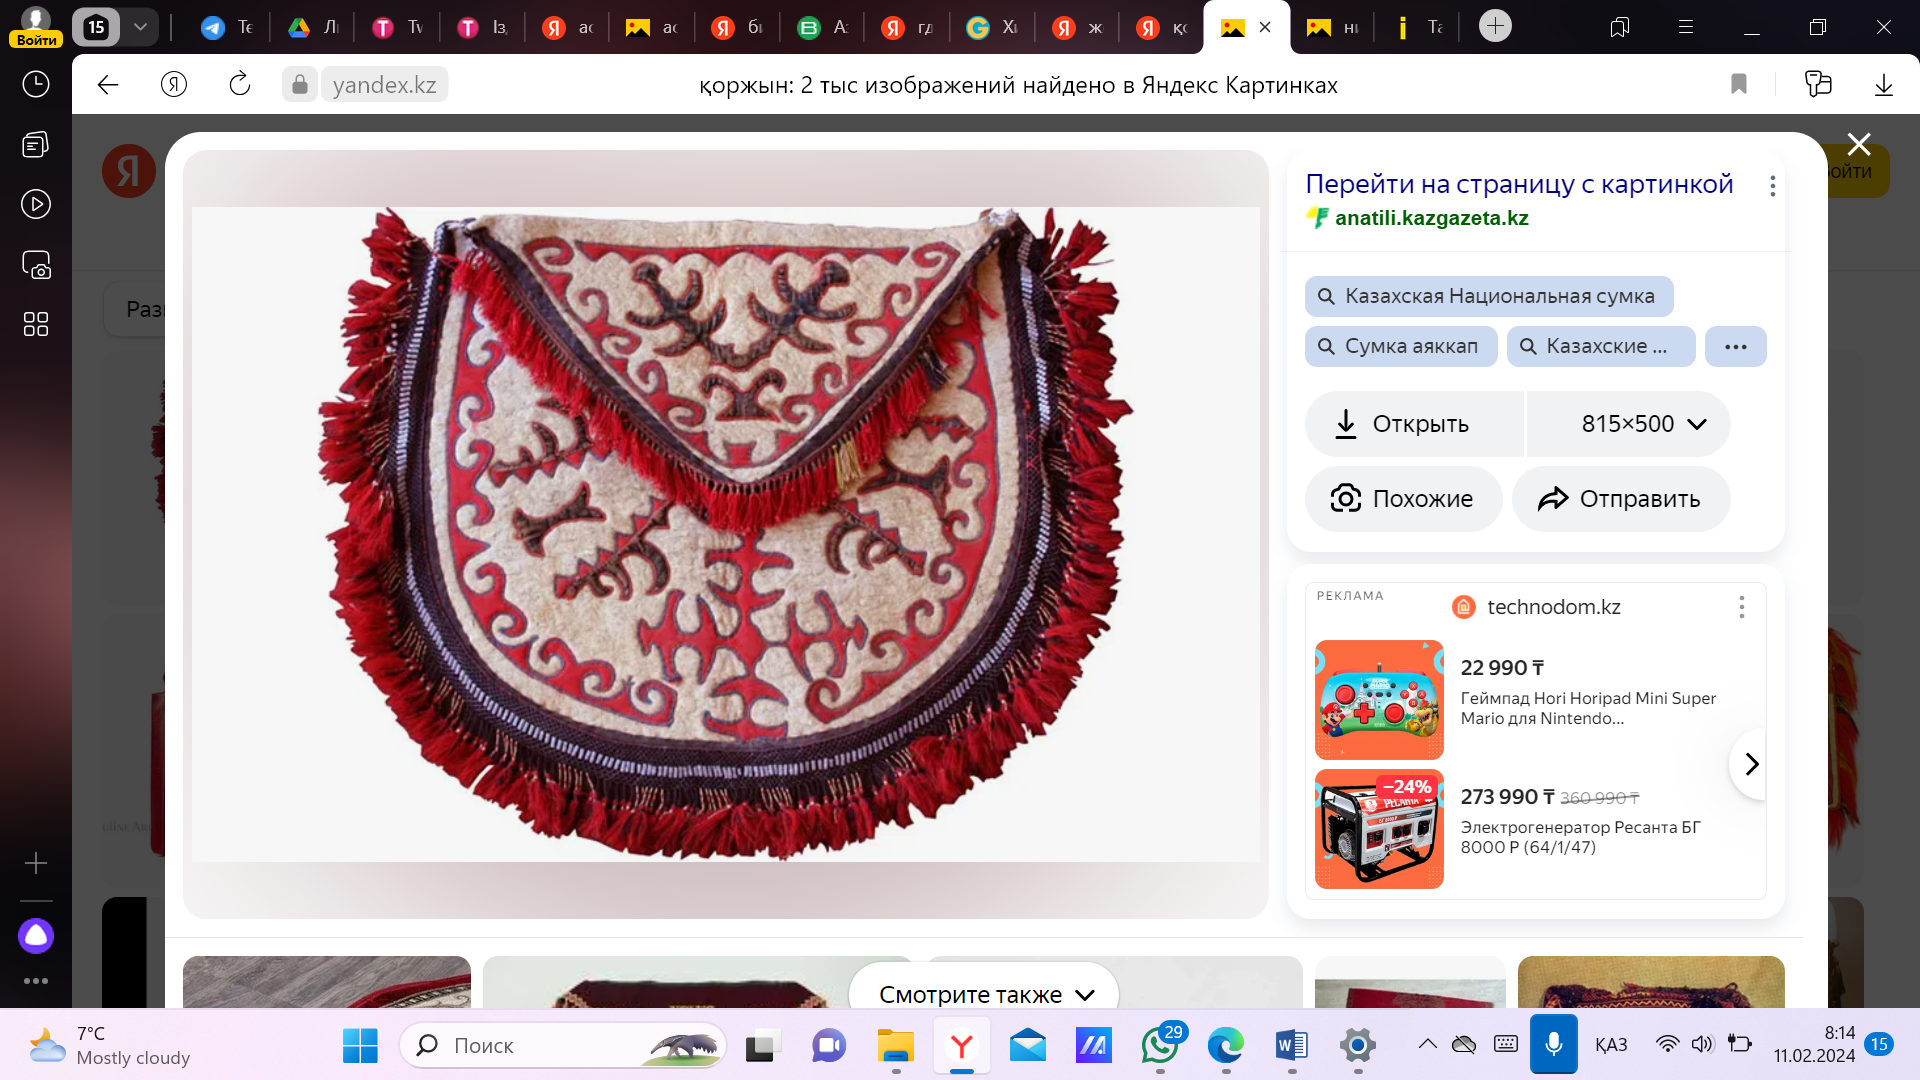Open a new browser tab
This screenshot has width=1920, height=1080.
click(x=1495, y=26)
